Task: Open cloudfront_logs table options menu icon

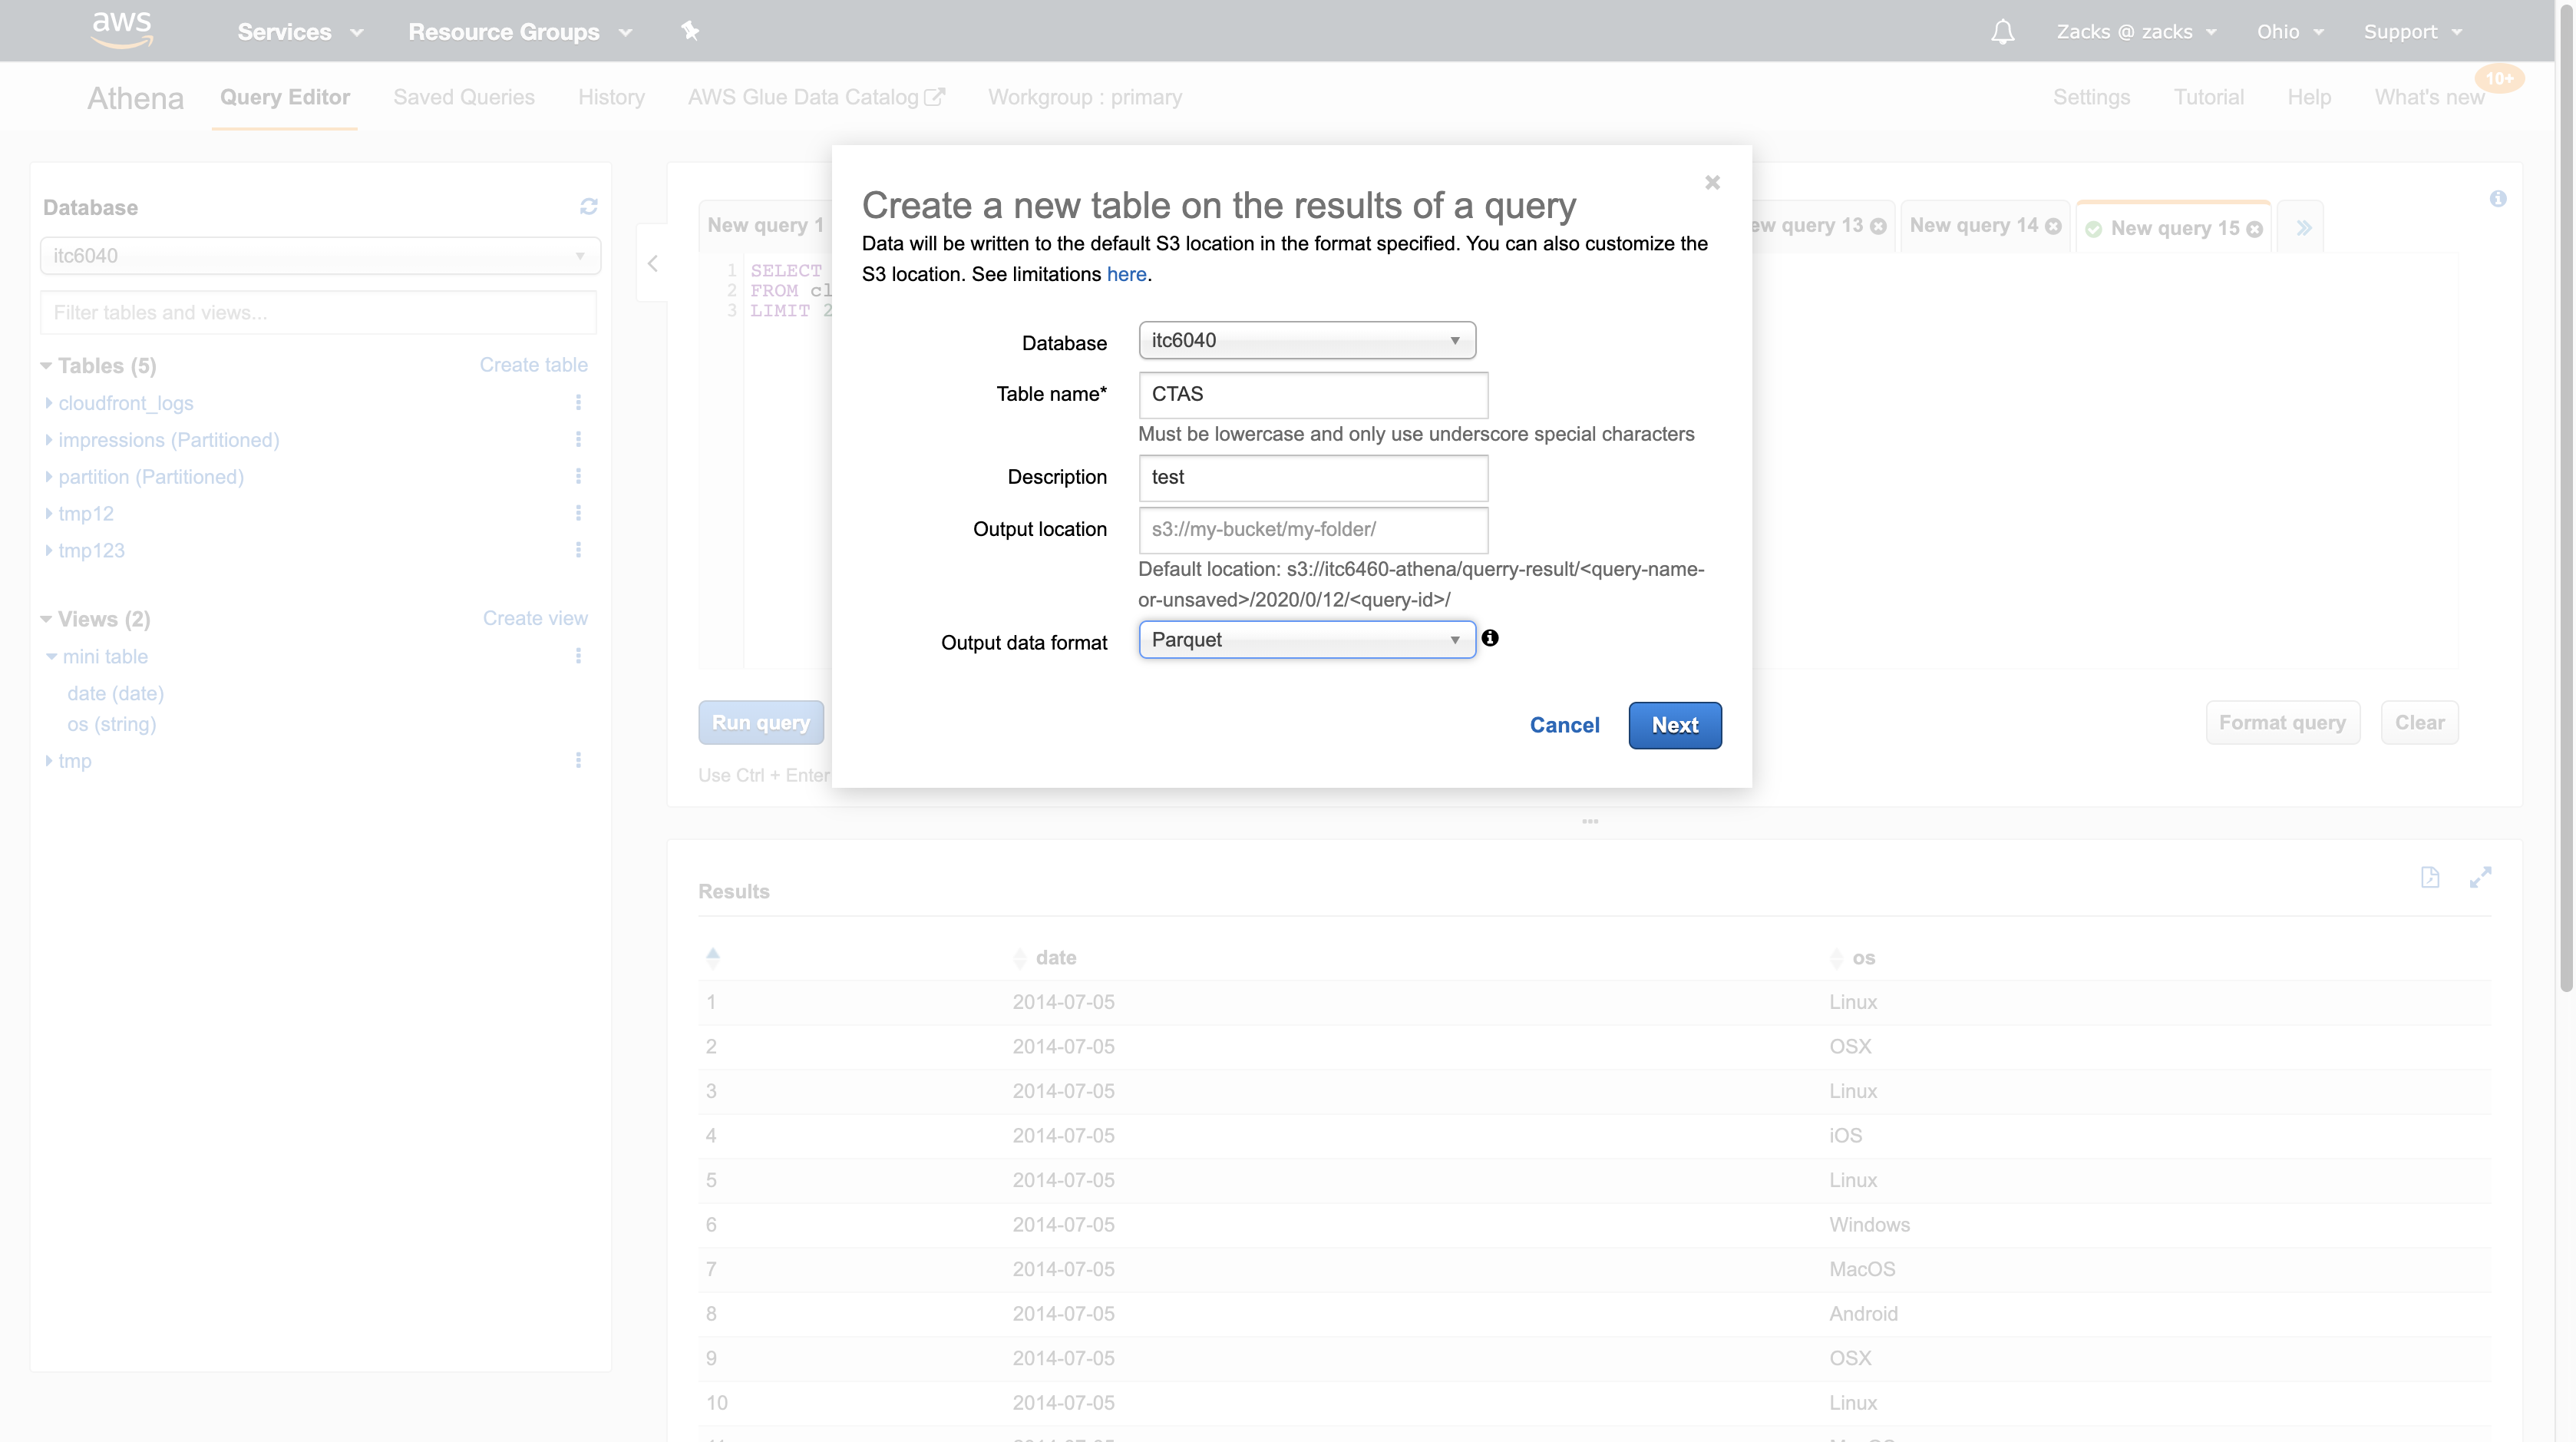Action: coord(578,402)
